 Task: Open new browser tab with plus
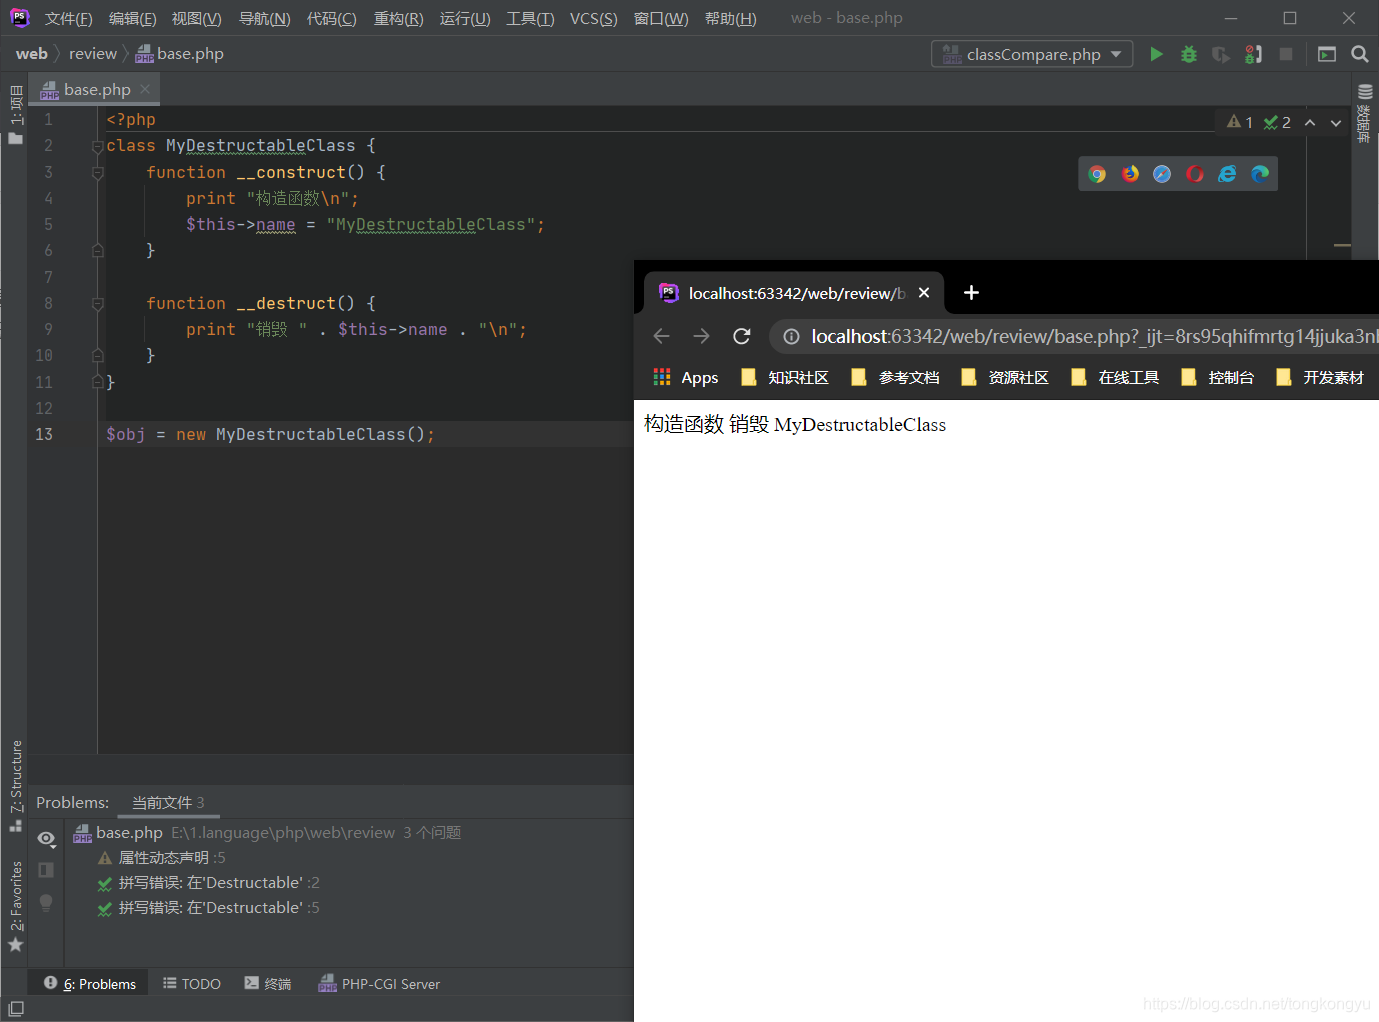(x=971, y=293)
